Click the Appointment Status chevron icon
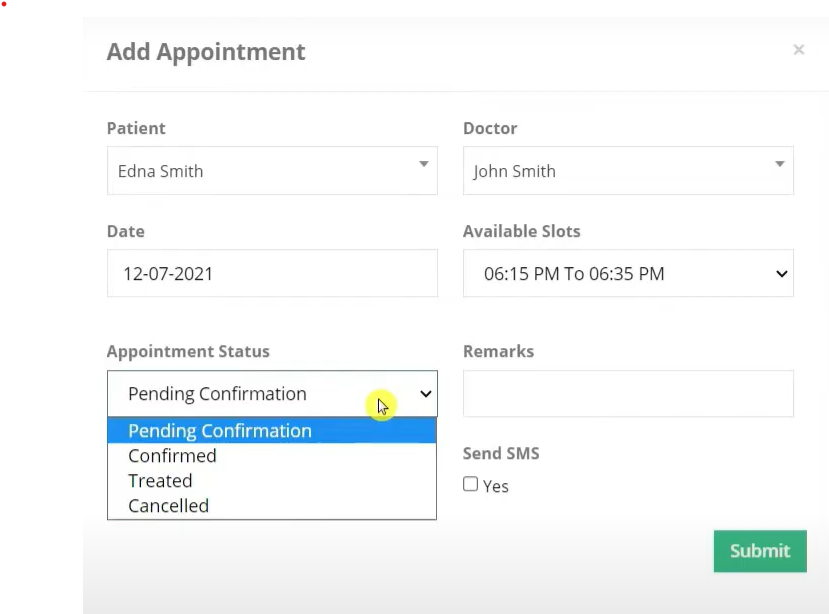The width and height of the screenshot is (829, 614). point(425,393)
